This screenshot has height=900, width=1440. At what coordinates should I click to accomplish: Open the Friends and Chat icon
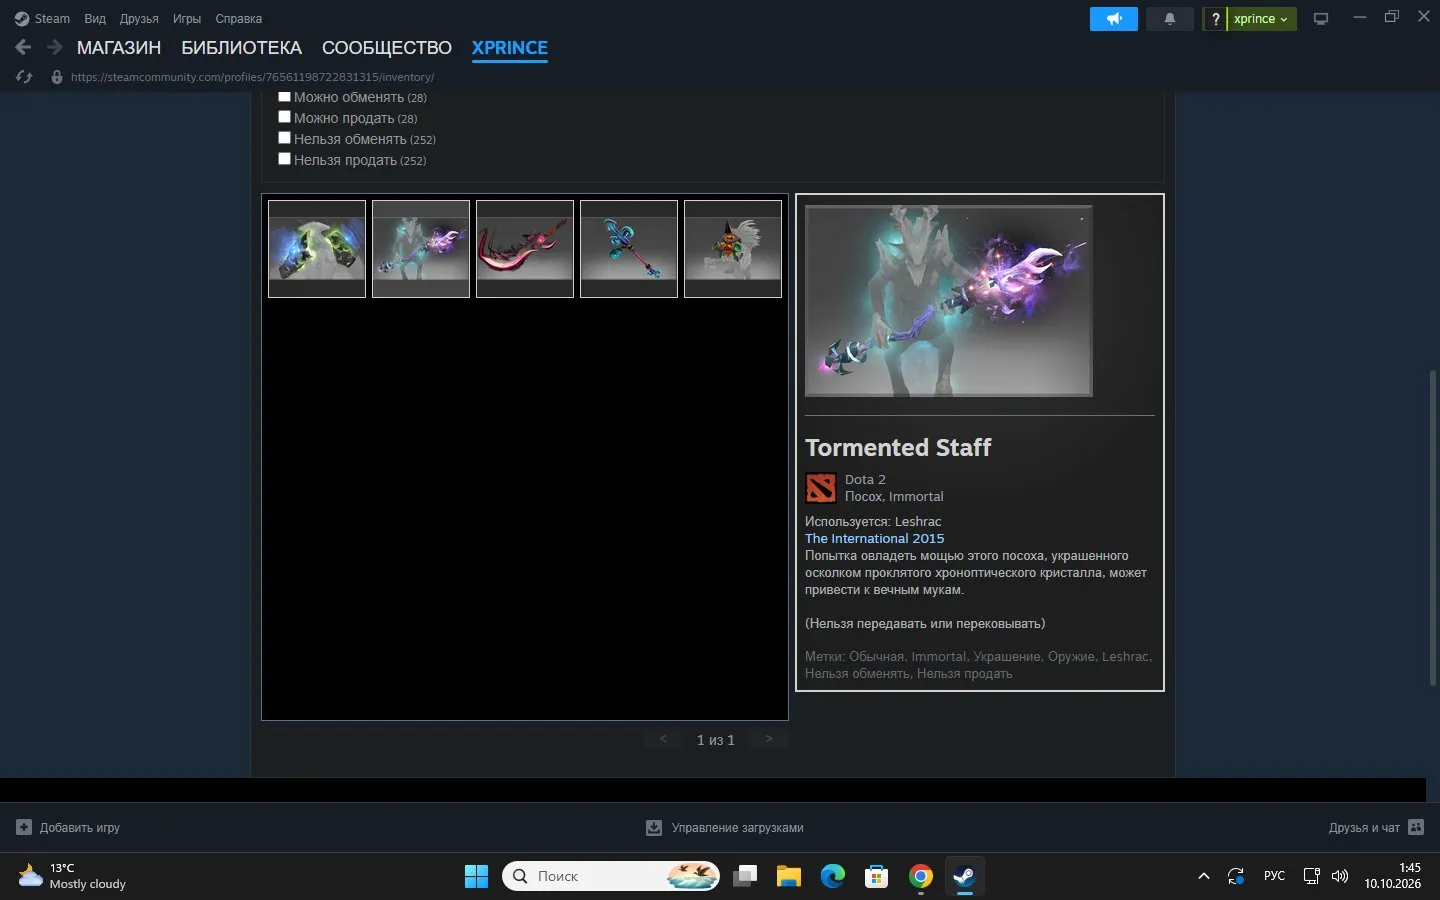(x=1416, y=827)
